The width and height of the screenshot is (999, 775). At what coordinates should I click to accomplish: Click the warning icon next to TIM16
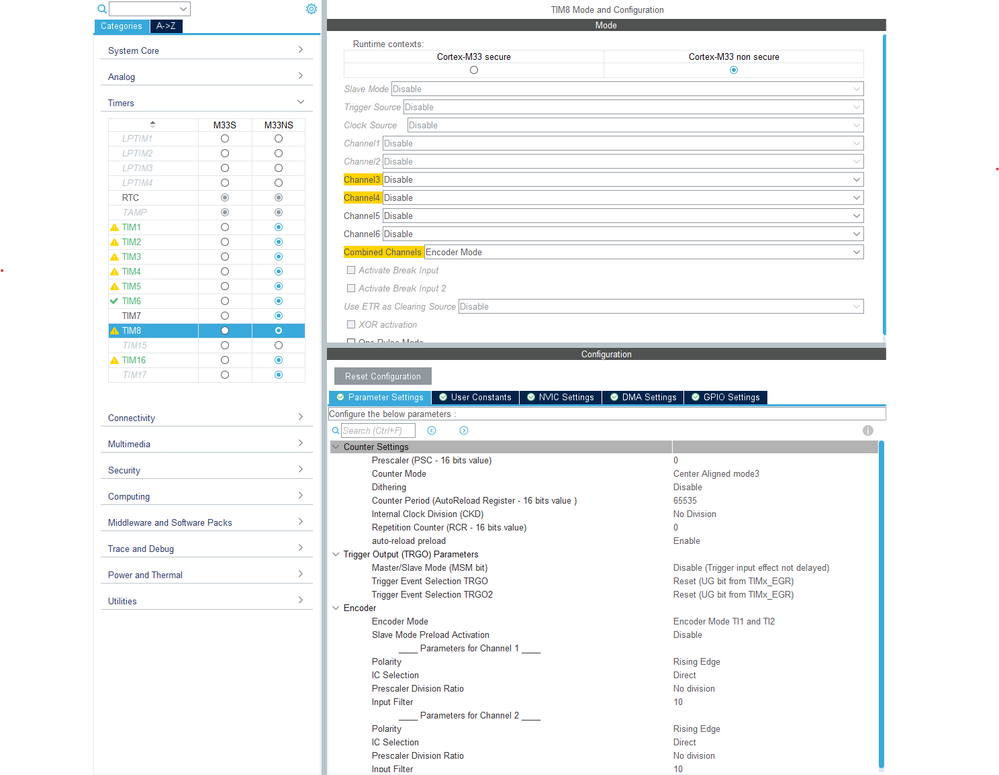tap(115, 361)
